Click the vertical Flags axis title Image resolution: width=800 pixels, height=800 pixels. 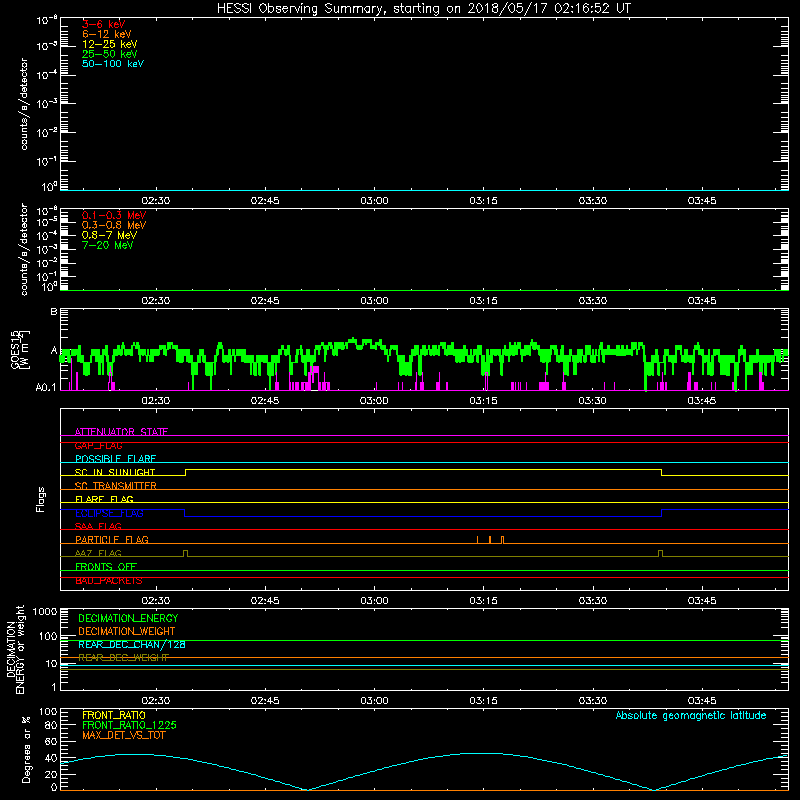[41, 499]
